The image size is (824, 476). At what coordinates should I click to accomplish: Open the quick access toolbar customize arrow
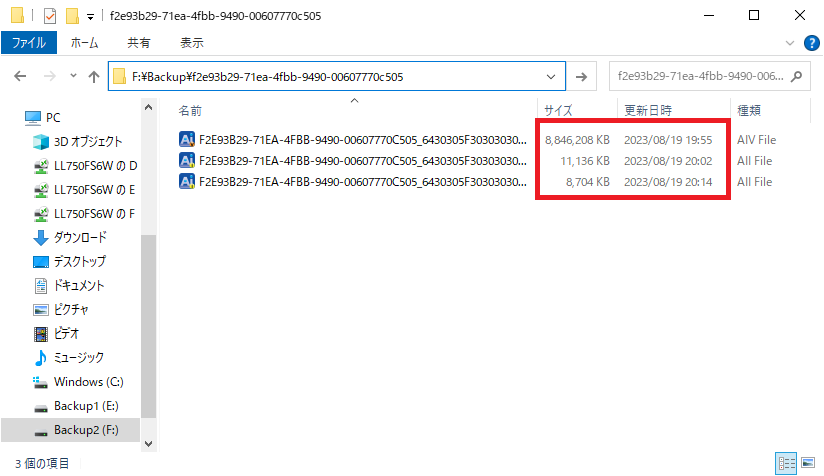(90, 17)
